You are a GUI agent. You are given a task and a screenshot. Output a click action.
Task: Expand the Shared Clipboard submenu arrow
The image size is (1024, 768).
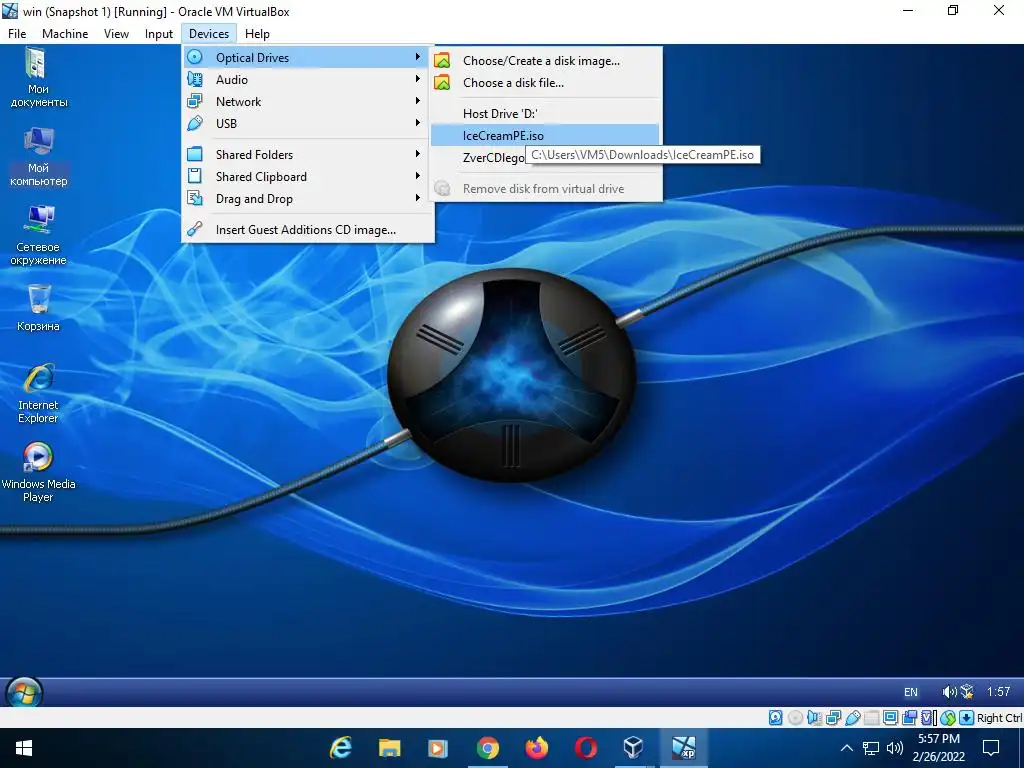pos(417,176)
